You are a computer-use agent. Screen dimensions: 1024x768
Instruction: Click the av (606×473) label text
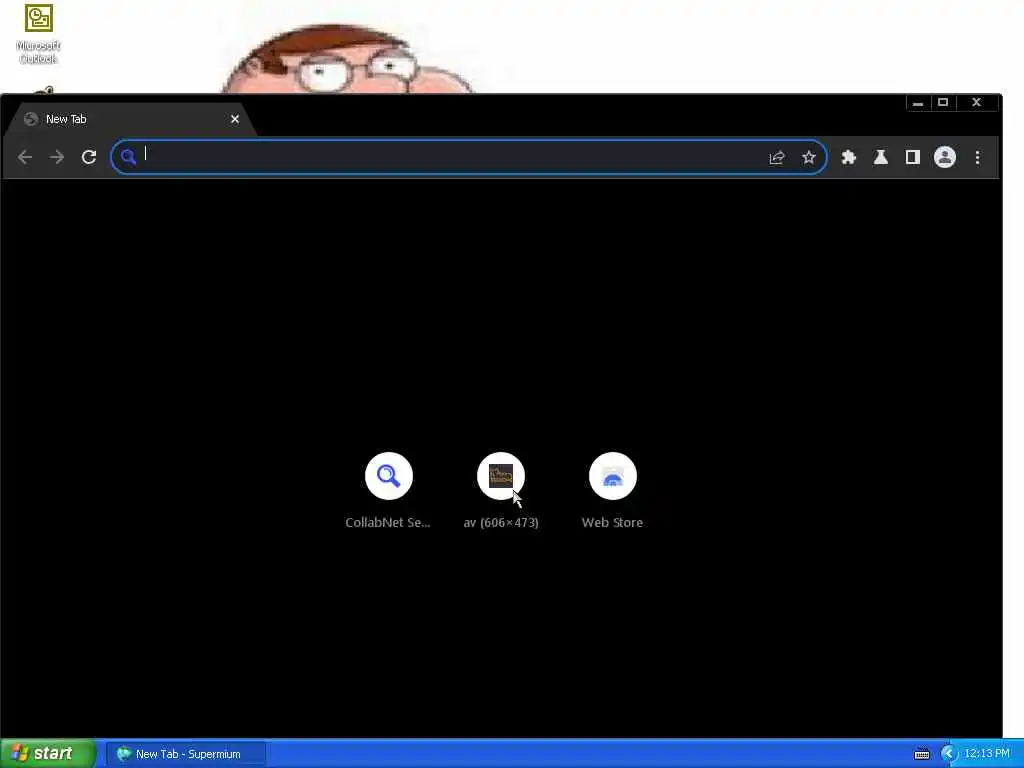click(x=501, y=522)
